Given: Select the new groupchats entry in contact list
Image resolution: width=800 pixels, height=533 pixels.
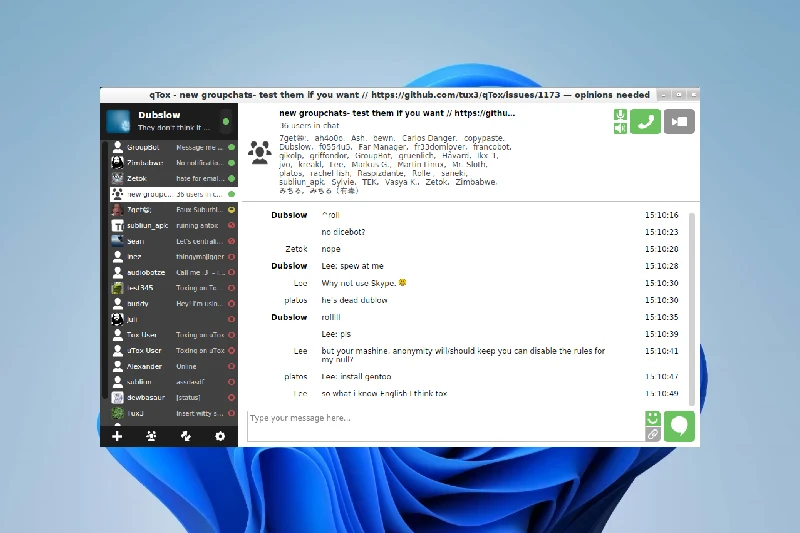Looking at the screenshot, I should click(173, 194).
